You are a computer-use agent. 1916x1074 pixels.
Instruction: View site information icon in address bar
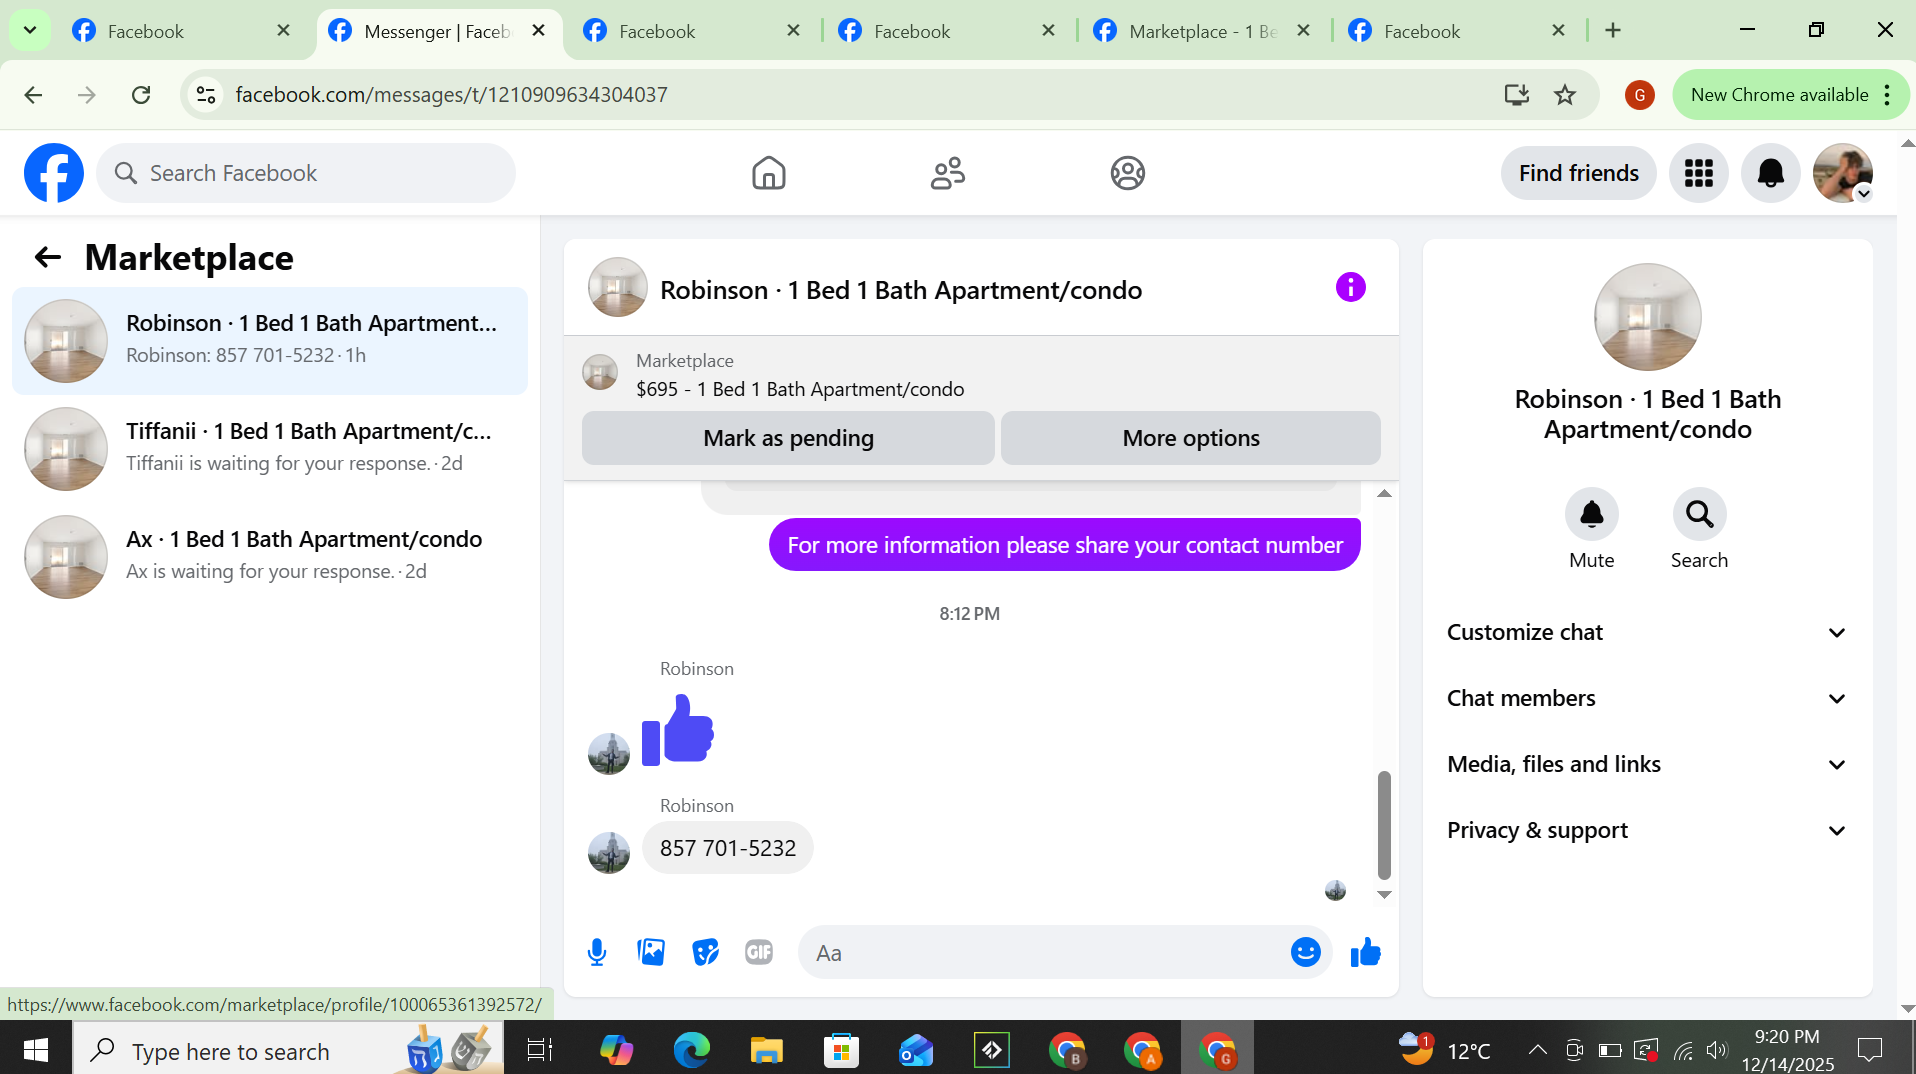(x=206, y=95)
